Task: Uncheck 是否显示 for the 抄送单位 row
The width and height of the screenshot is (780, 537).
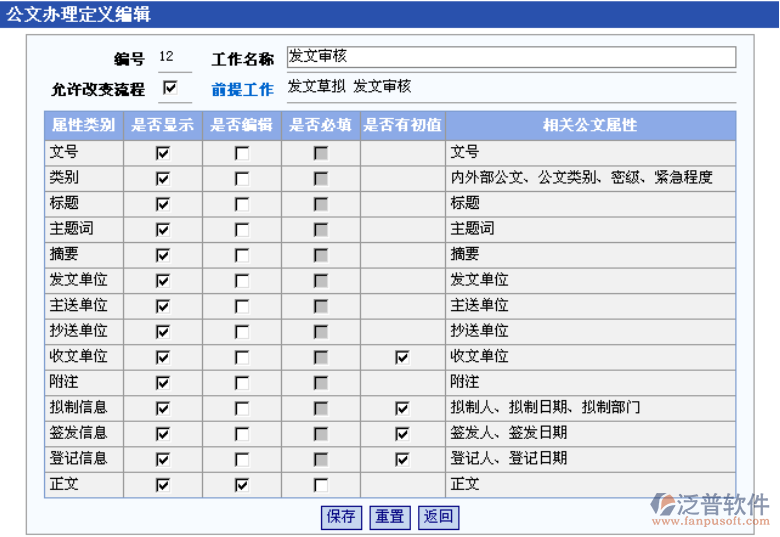Action: pyautogui.click(x=163, y=332)
